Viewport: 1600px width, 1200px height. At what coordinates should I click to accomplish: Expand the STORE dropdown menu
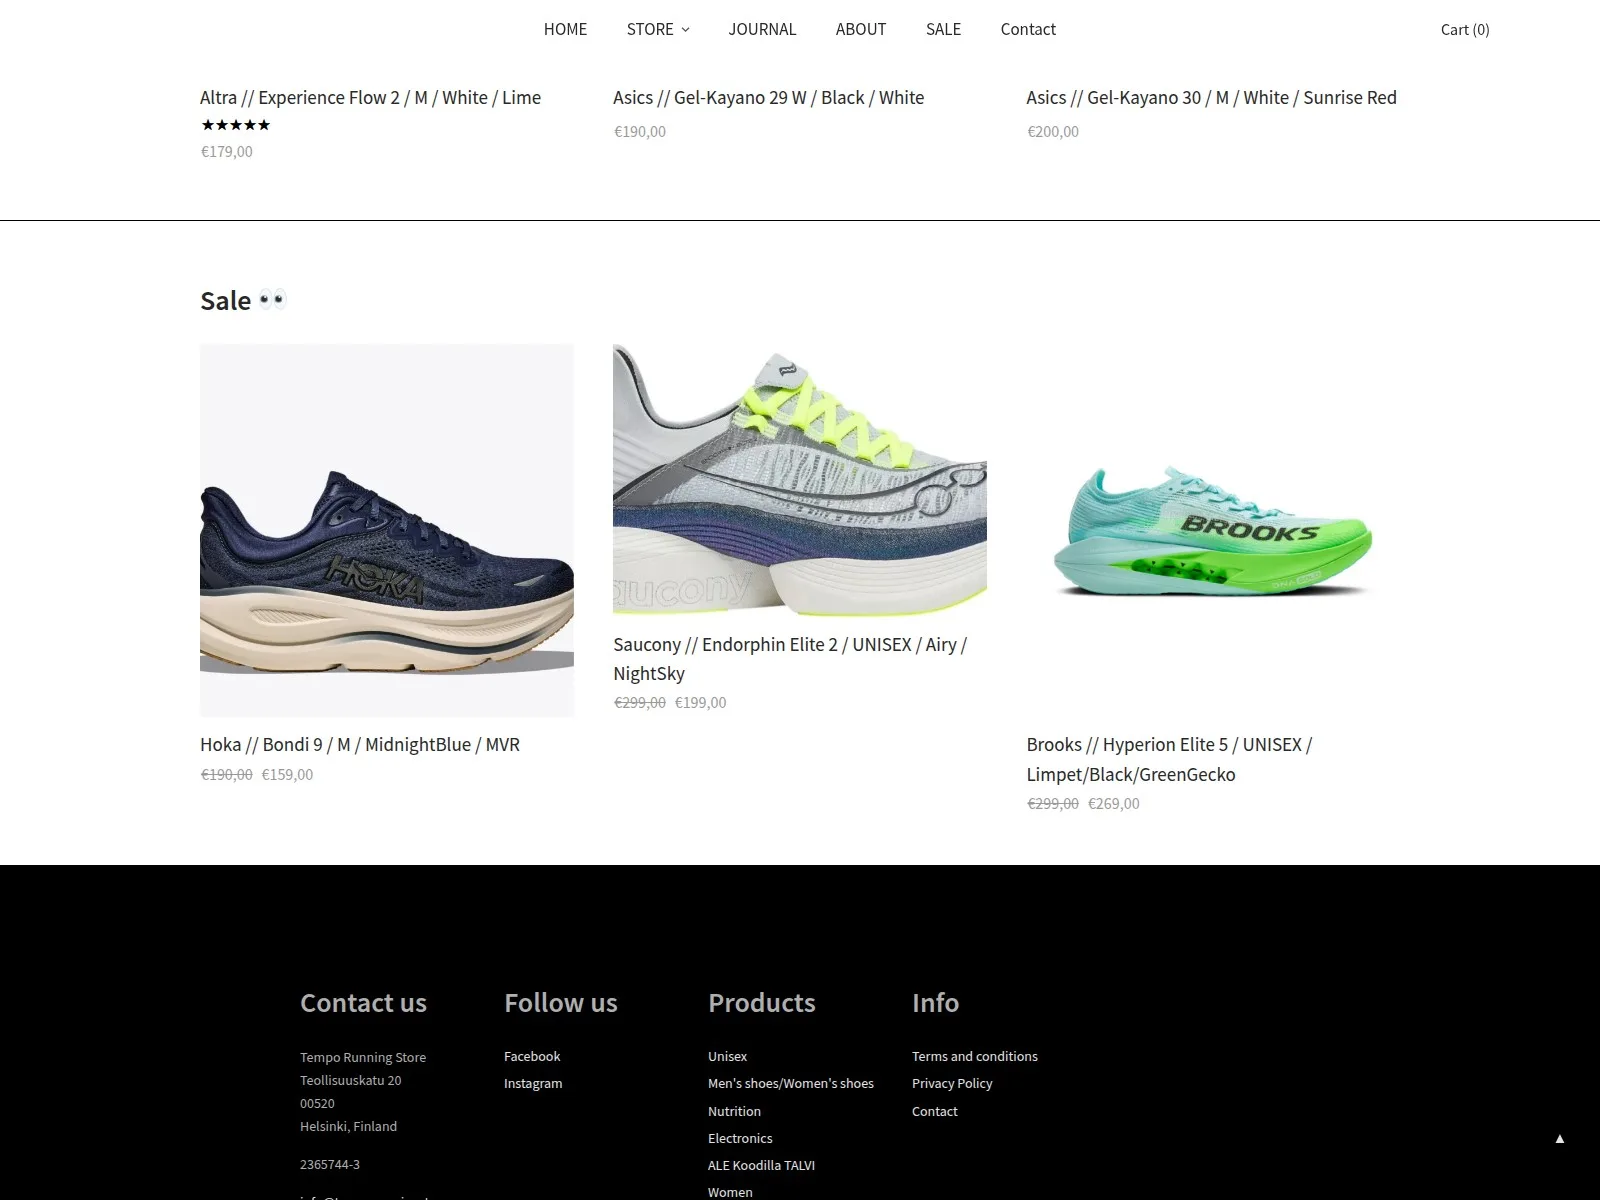(657, 29)
